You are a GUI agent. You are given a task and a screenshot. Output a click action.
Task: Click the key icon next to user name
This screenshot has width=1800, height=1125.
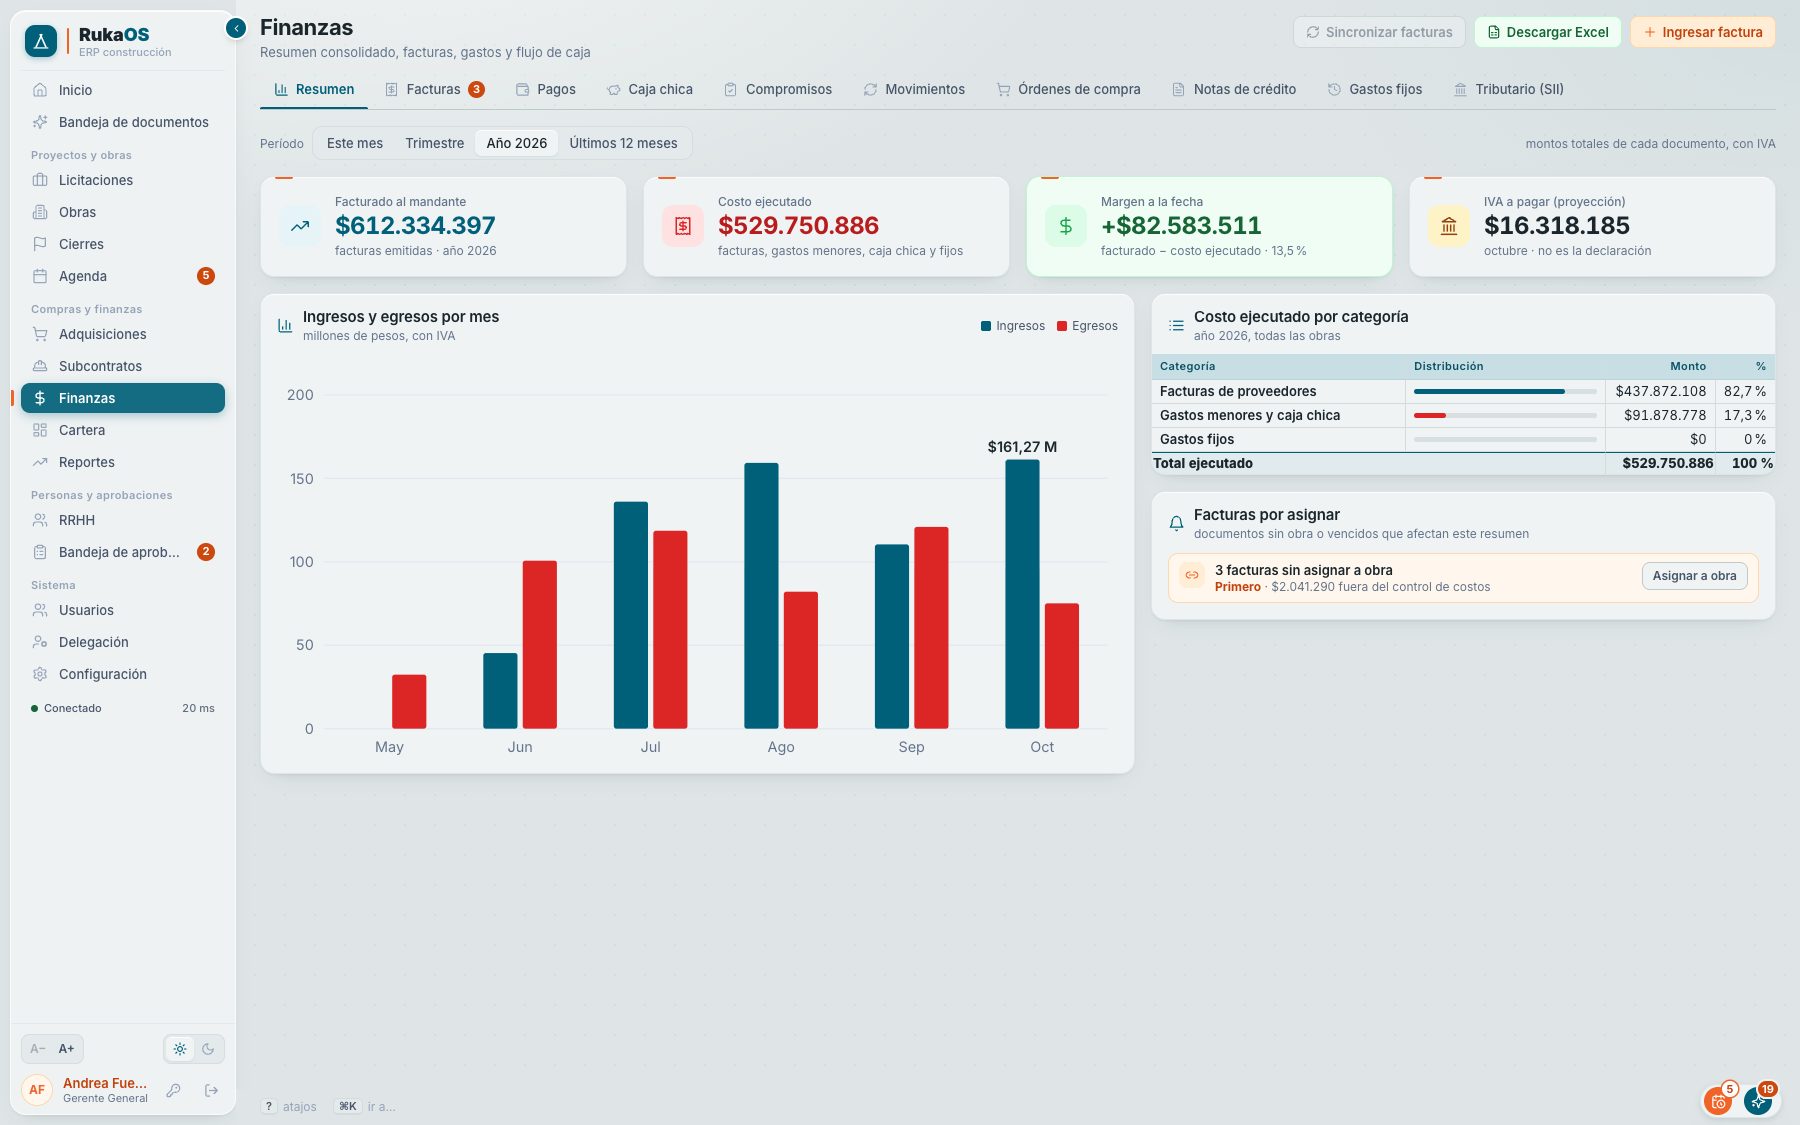click(x=173, y=1090)
